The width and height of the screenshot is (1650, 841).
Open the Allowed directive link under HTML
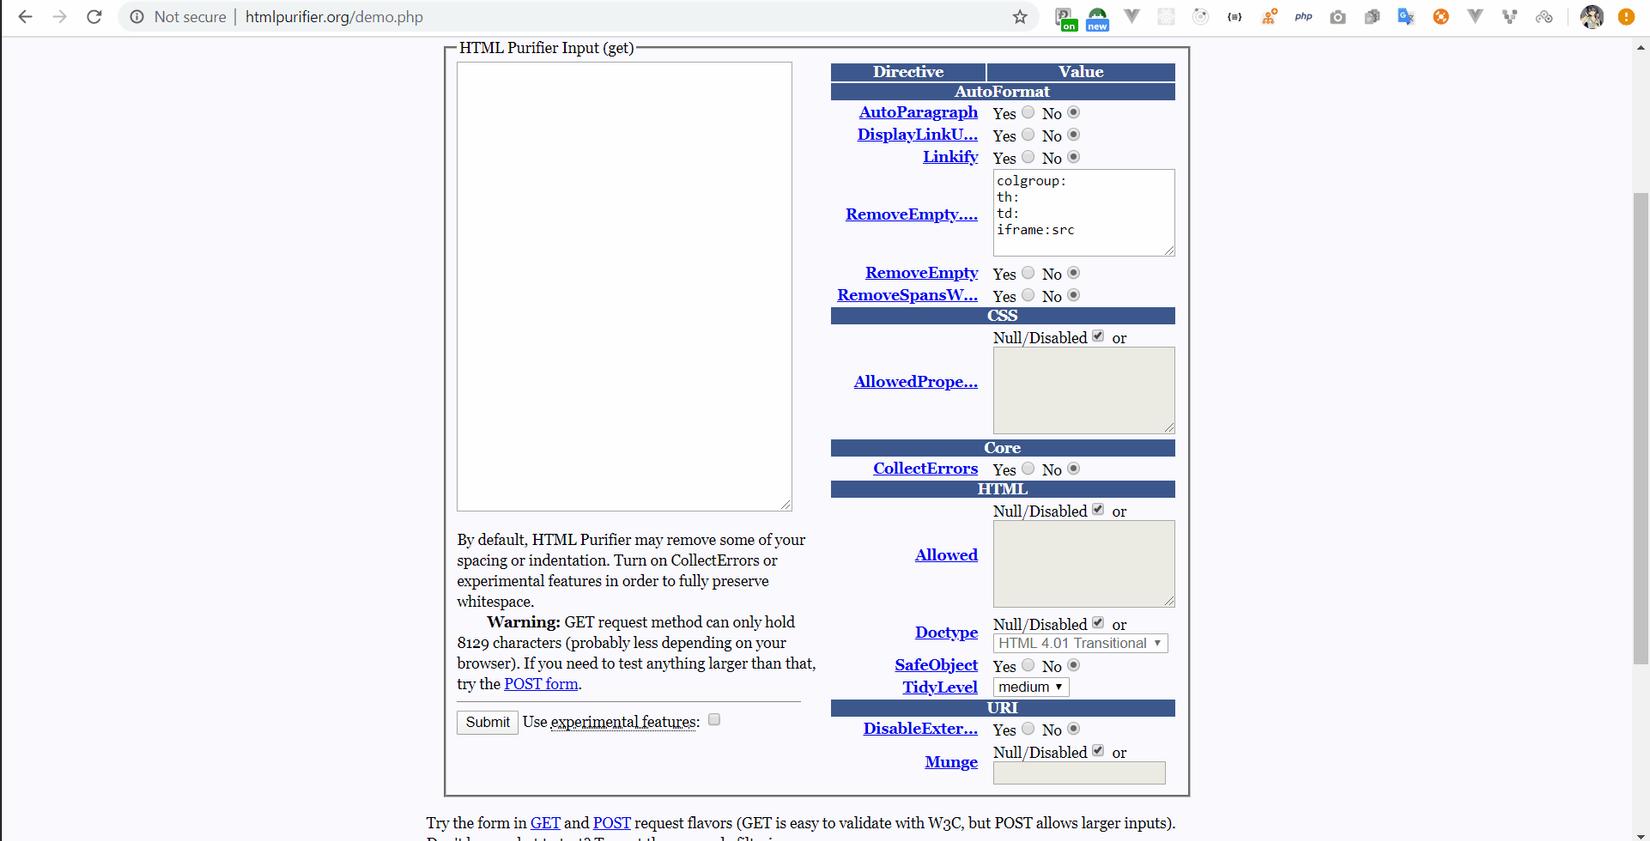(946, 555)
